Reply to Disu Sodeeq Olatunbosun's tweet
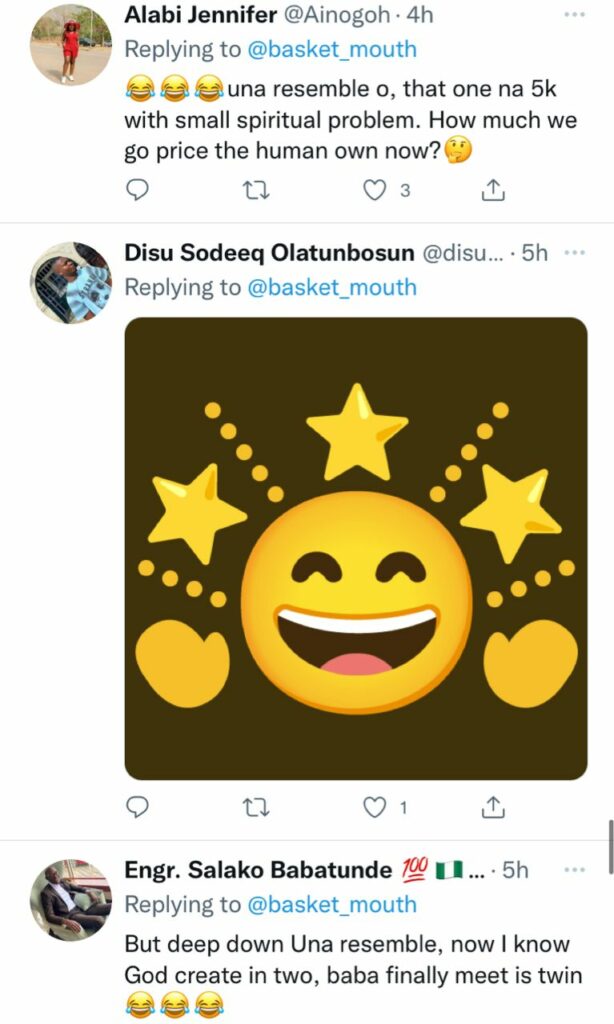 [x=137, y=808]
